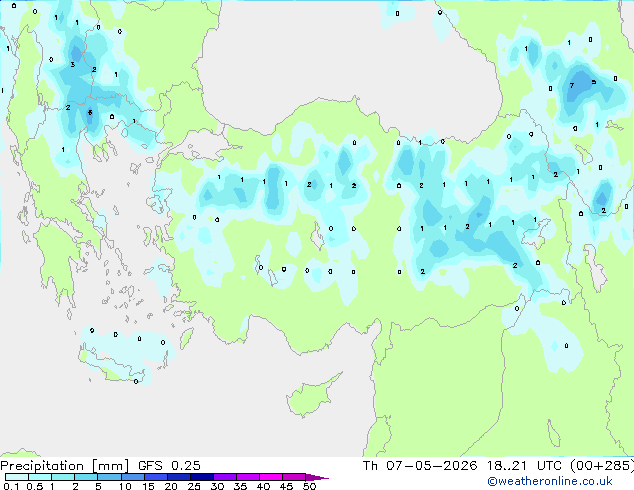
Task: Click the "[mm]" unit label
Action: click(x=110, y=466)
